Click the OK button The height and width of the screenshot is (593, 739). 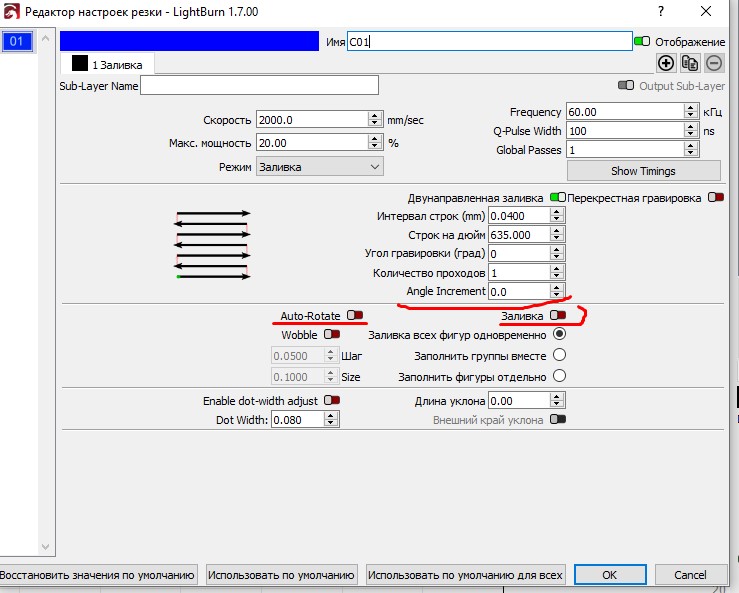[609, 575]
